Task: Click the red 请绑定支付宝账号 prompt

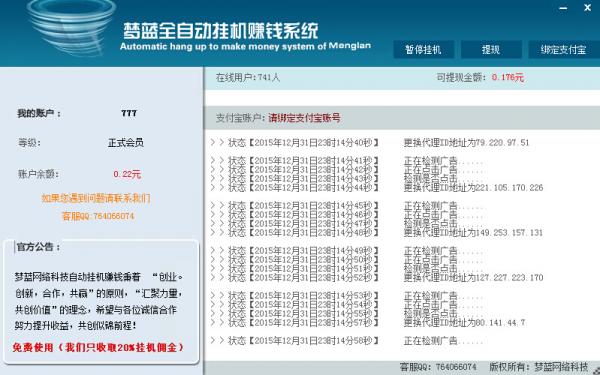Action: pos(305,118)
